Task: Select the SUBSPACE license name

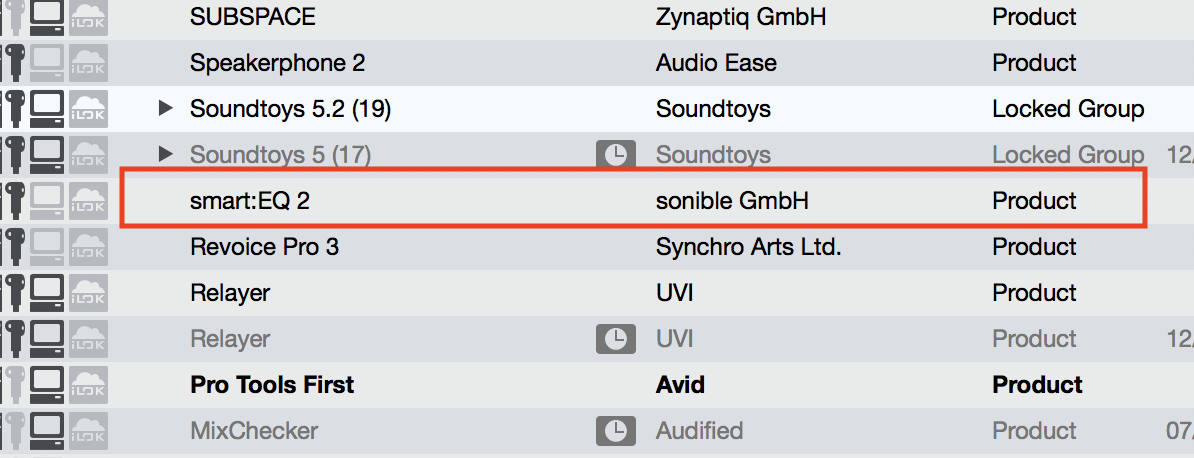Action: click(x=252, y=17)
